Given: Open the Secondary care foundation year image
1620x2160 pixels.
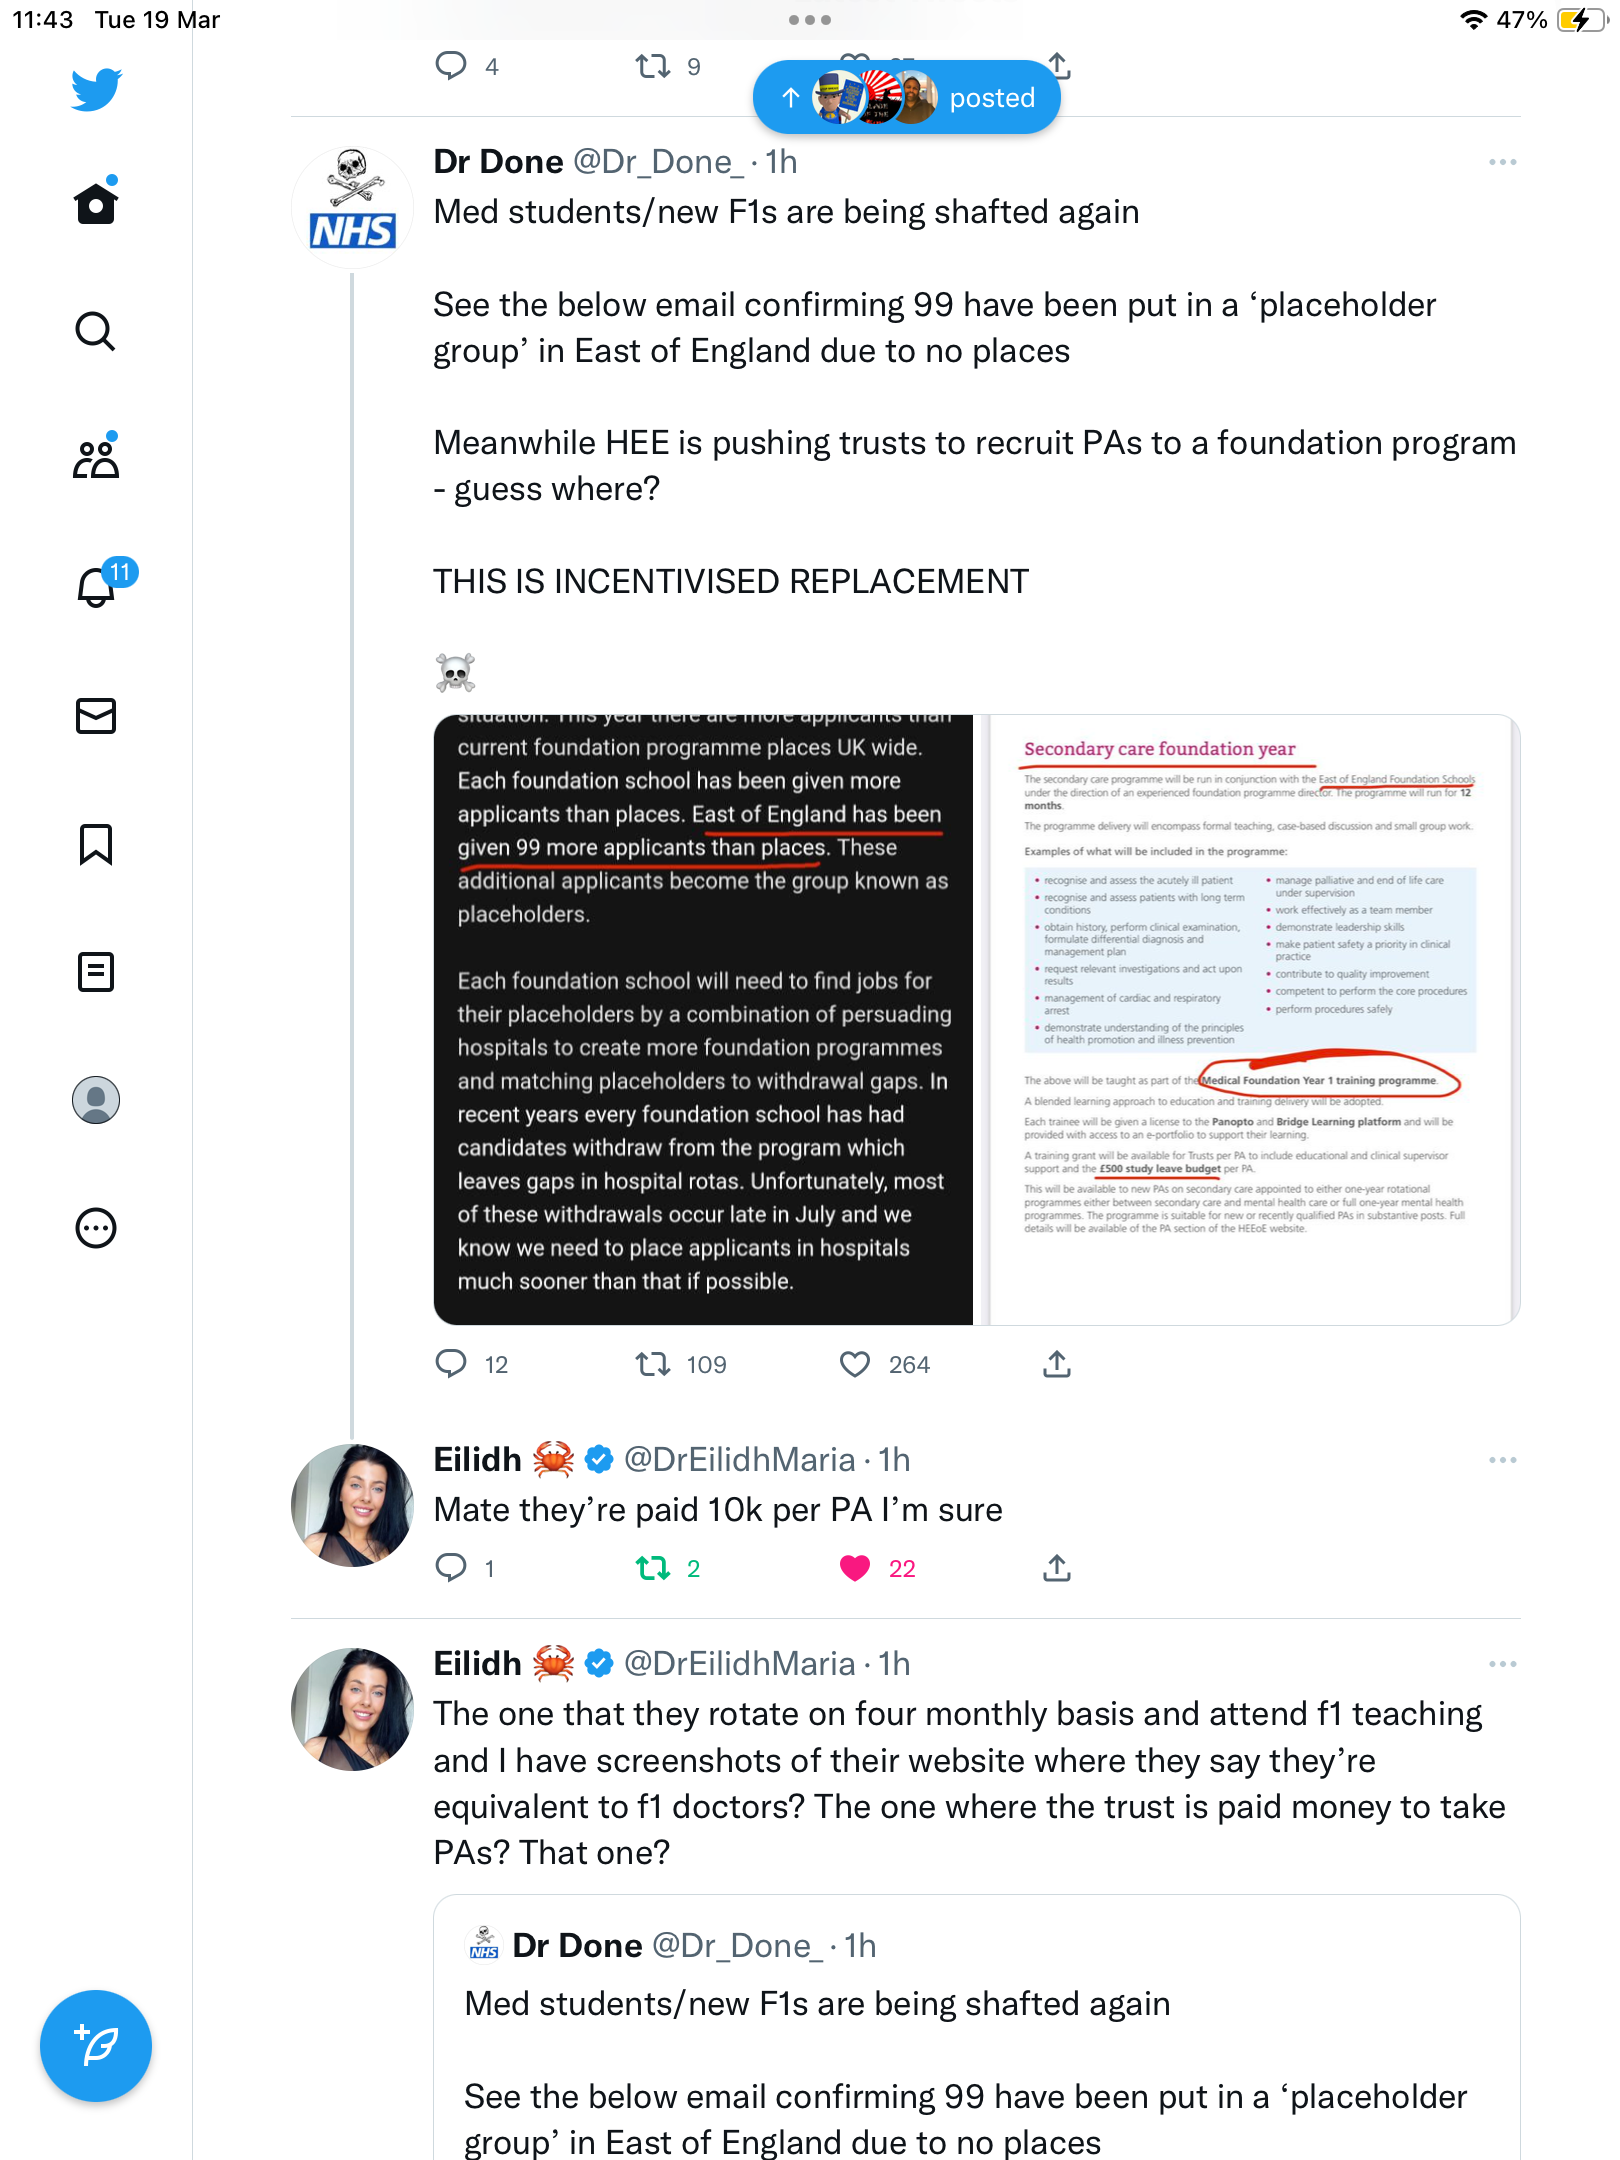Looking at the screenshot, I should 1250,1020.
